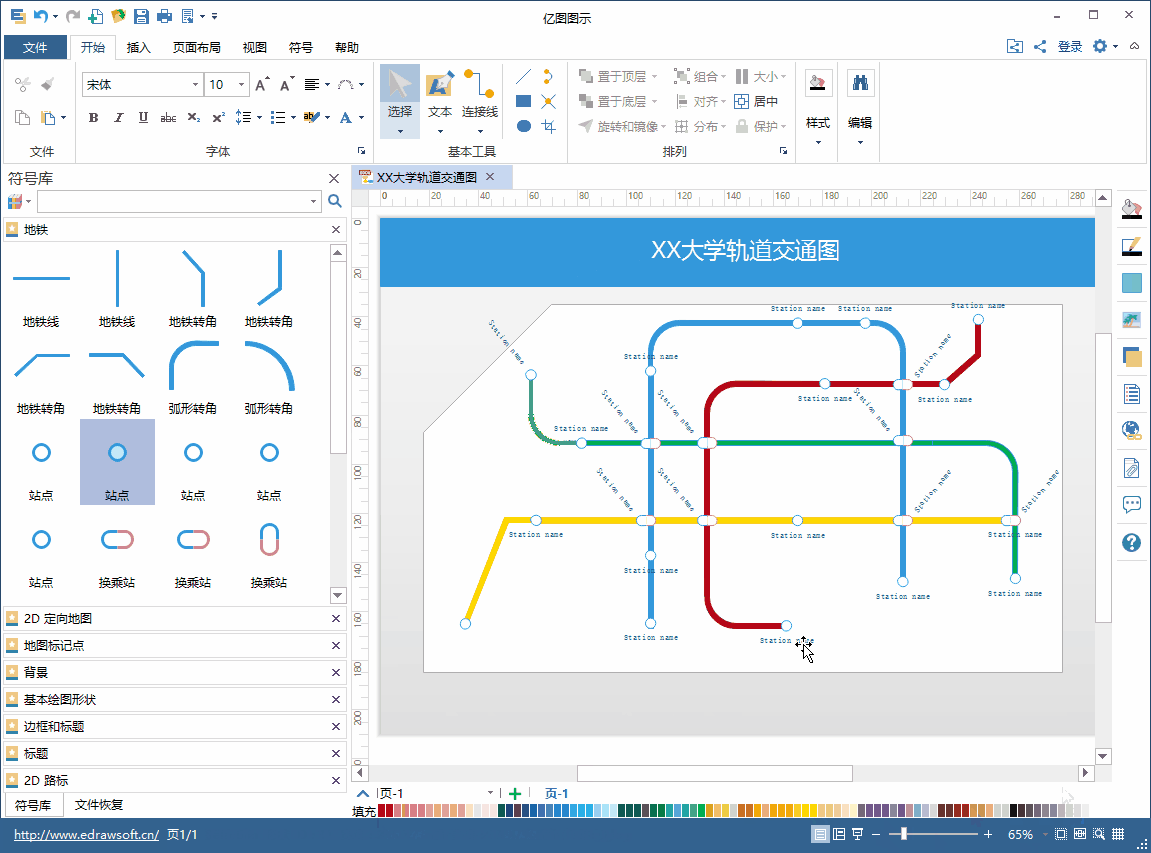Toggle italic text formatting
This screenshot has height=853, width=1151.
(119, 118)
